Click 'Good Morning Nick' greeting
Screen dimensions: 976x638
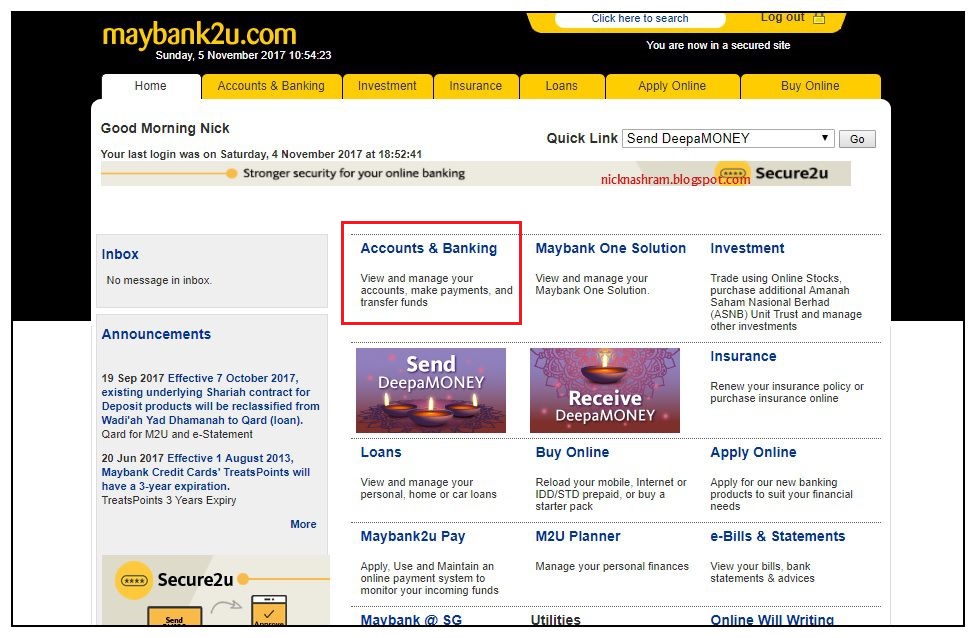[165, 128]
